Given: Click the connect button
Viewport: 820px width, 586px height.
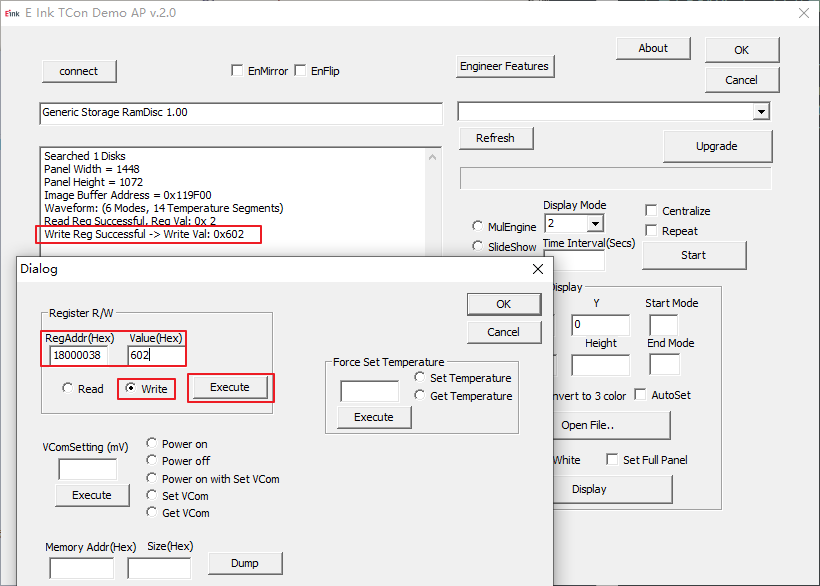Looking at the screenshot, I should (x=79, y=71).
